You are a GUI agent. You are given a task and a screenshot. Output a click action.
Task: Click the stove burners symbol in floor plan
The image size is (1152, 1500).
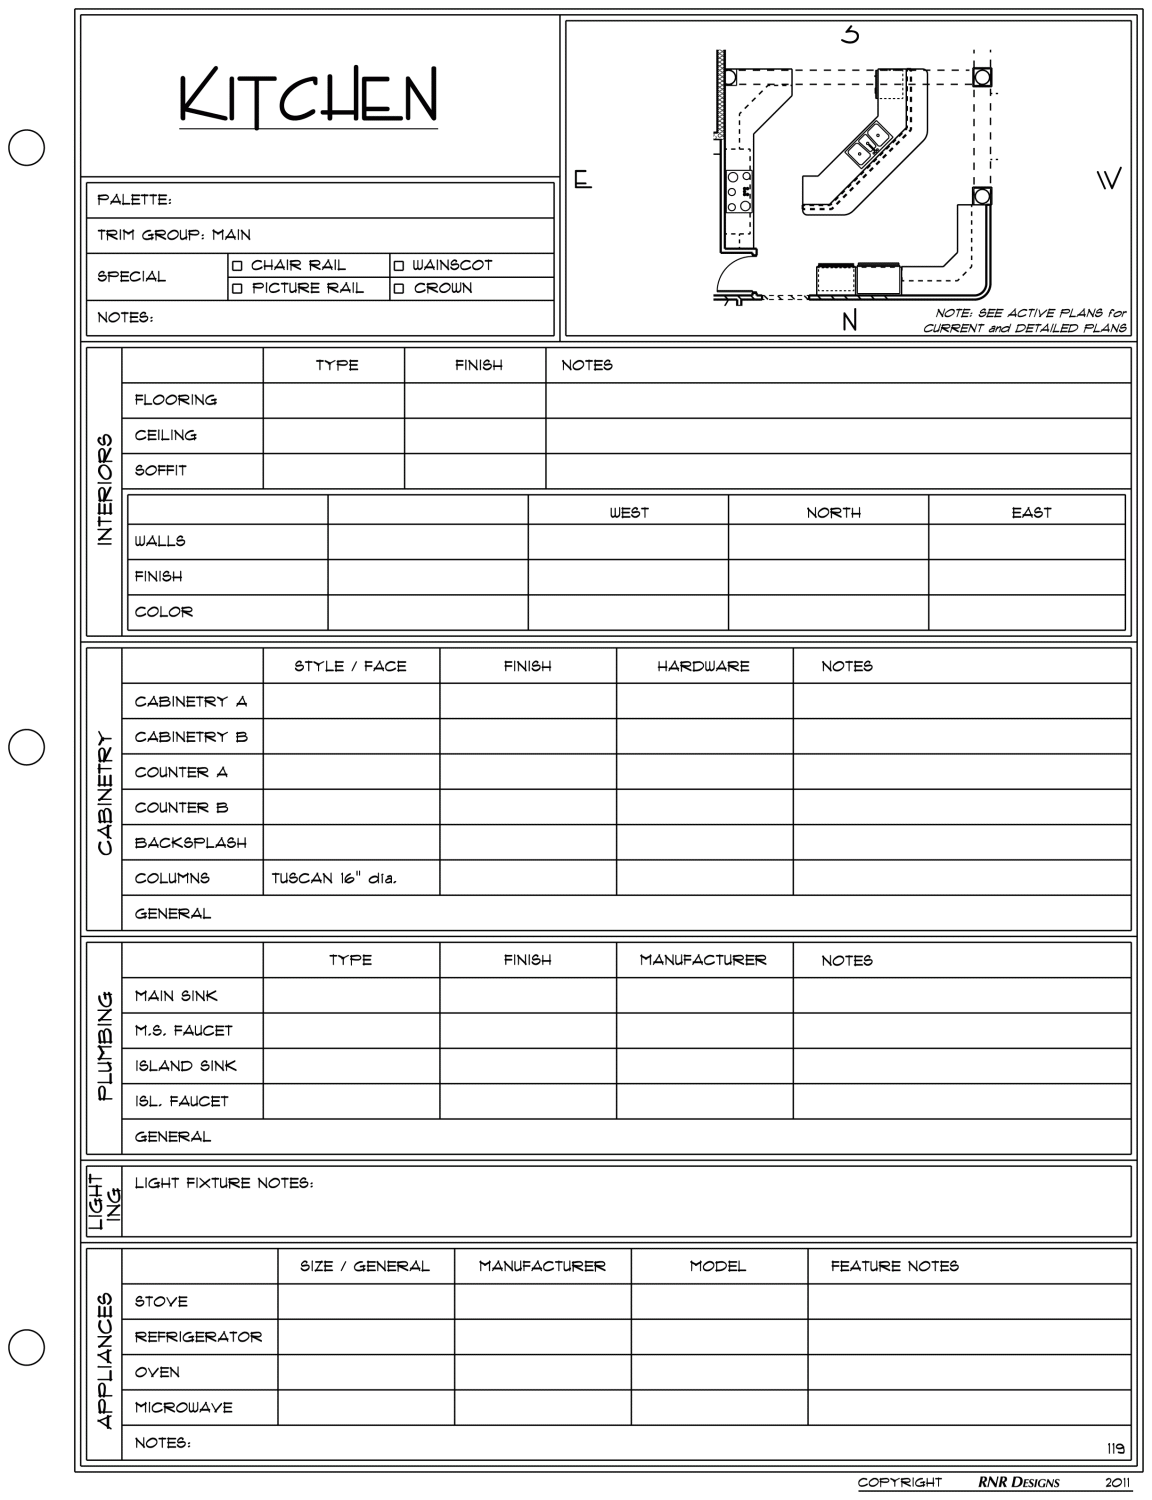[x=739, y=192]
